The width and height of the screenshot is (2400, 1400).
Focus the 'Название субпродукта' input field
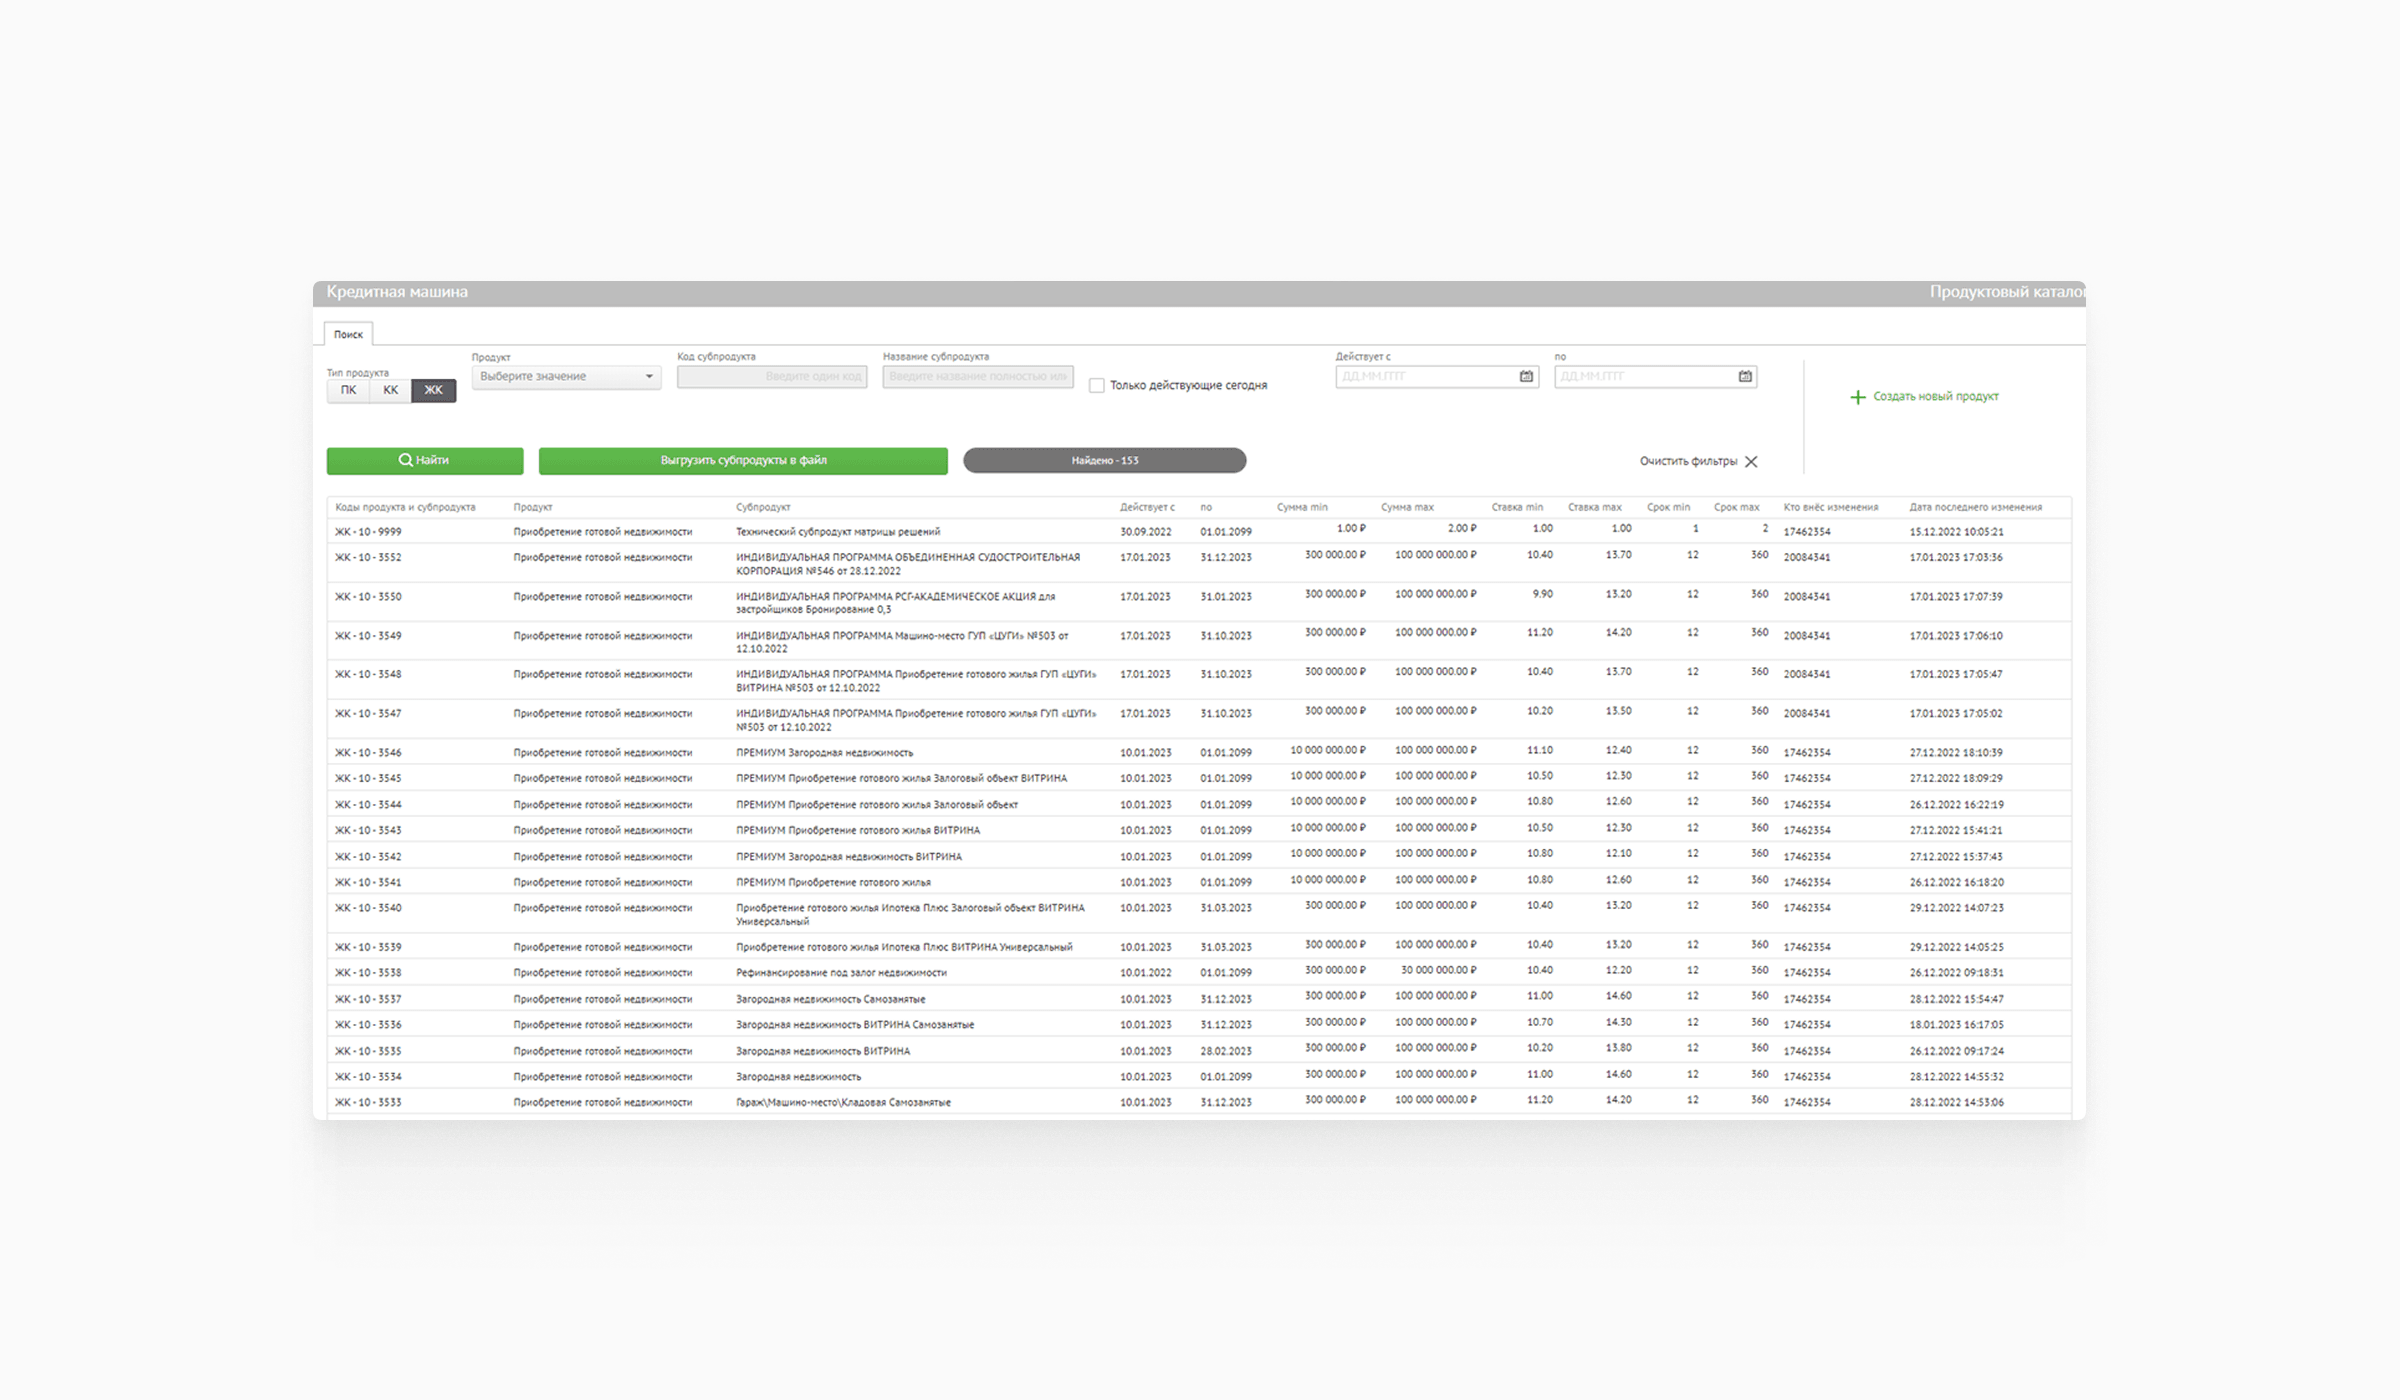coord(978,376)
